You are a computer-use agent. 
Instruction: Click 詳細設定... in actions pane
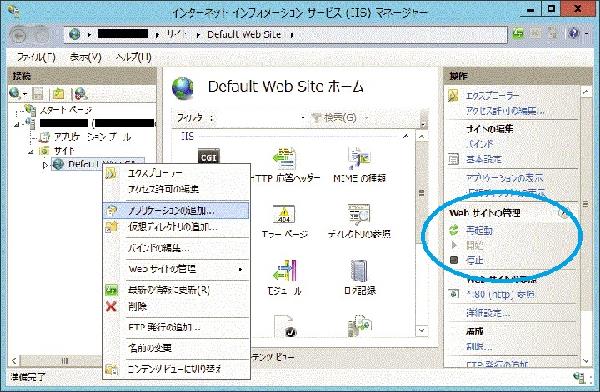(x=488, y=313)
